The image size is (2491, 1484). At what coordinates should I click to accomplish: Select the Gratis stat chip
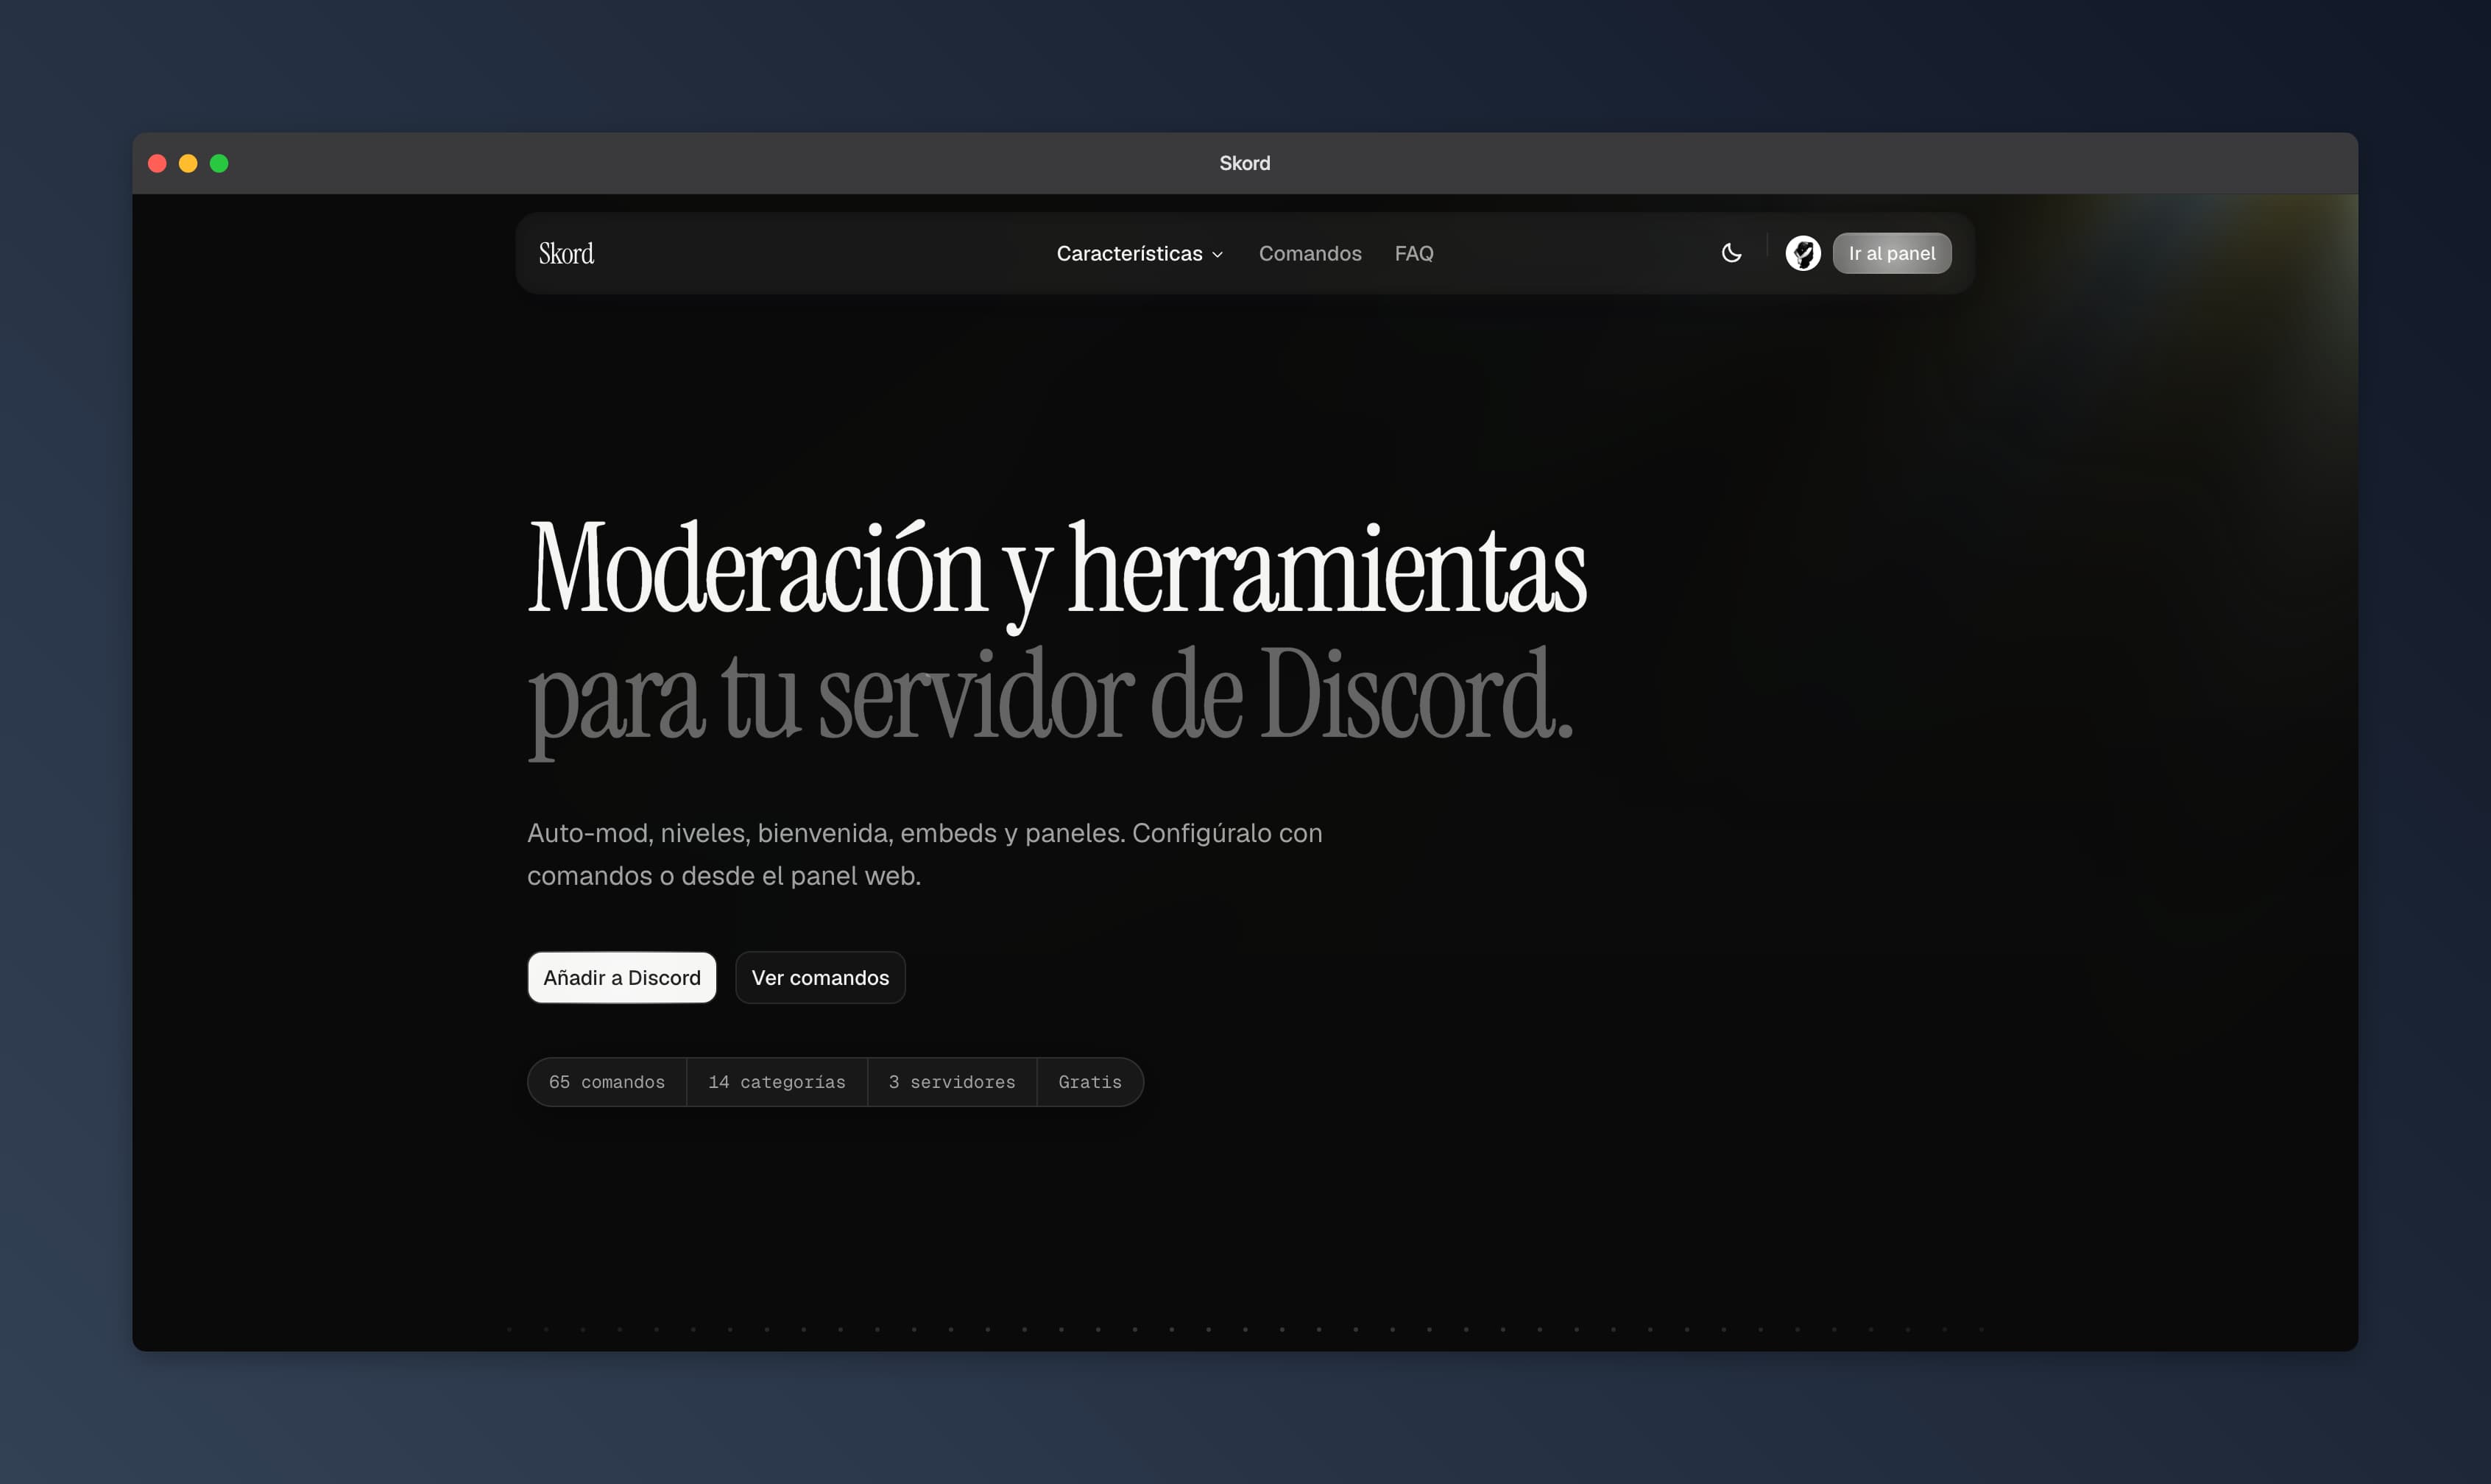[1090, 1082]
